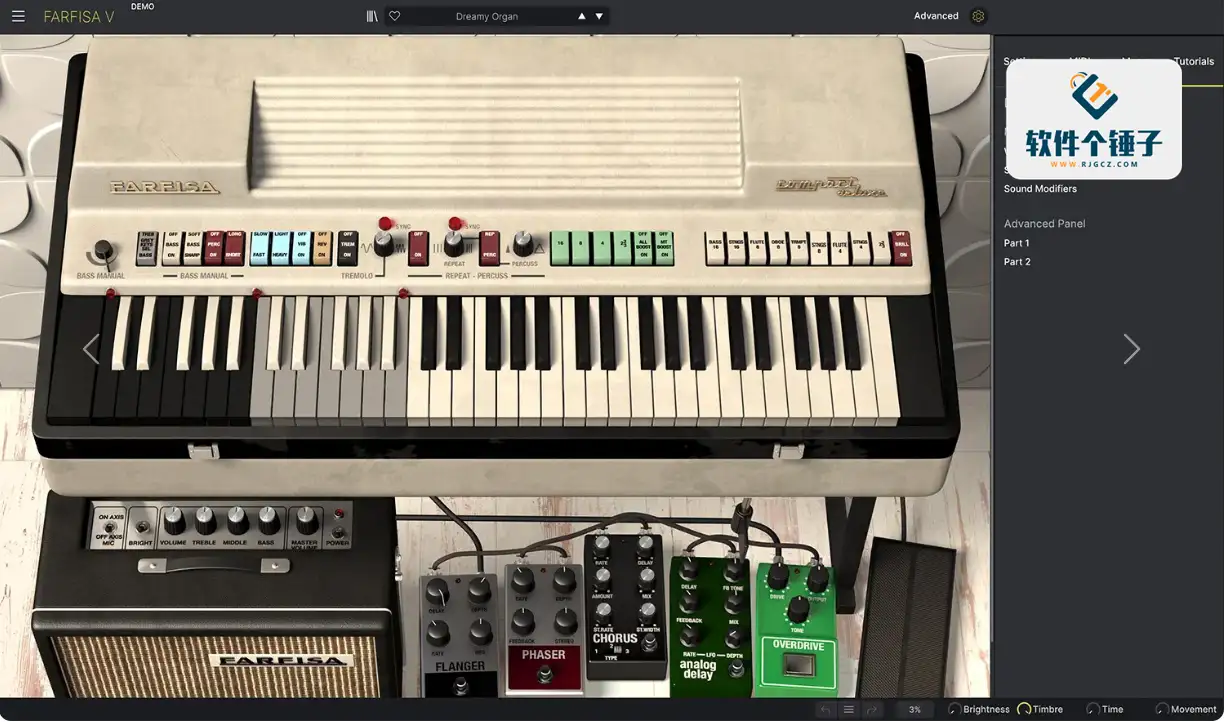Toggle the Tremolo Sync red button
The width and height of the screenshot is (1224, 722).
coord(386,223)
